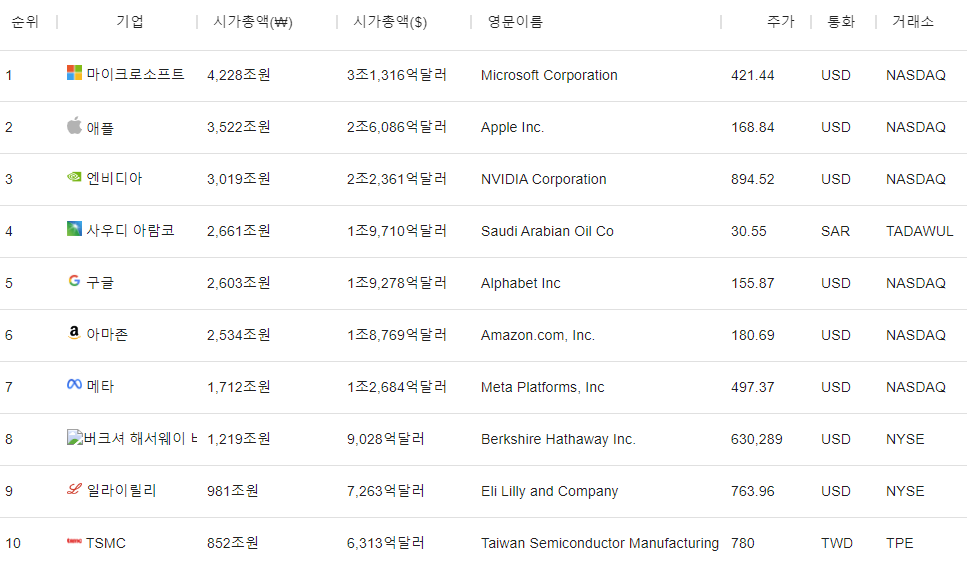Image resolution: width=967 pixels, height=561 pixels.
Task: Click the Eli Lilly logo icon
Action: pos(74,489)
